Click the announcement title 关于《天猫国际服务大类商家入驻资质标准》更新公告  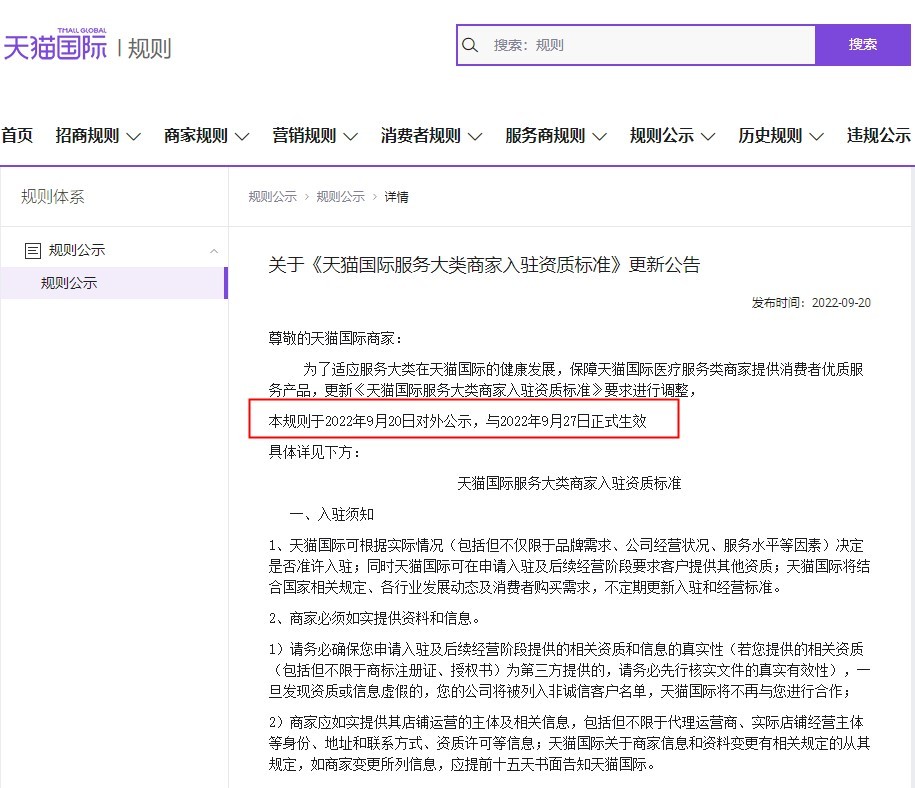pos(484,265)
